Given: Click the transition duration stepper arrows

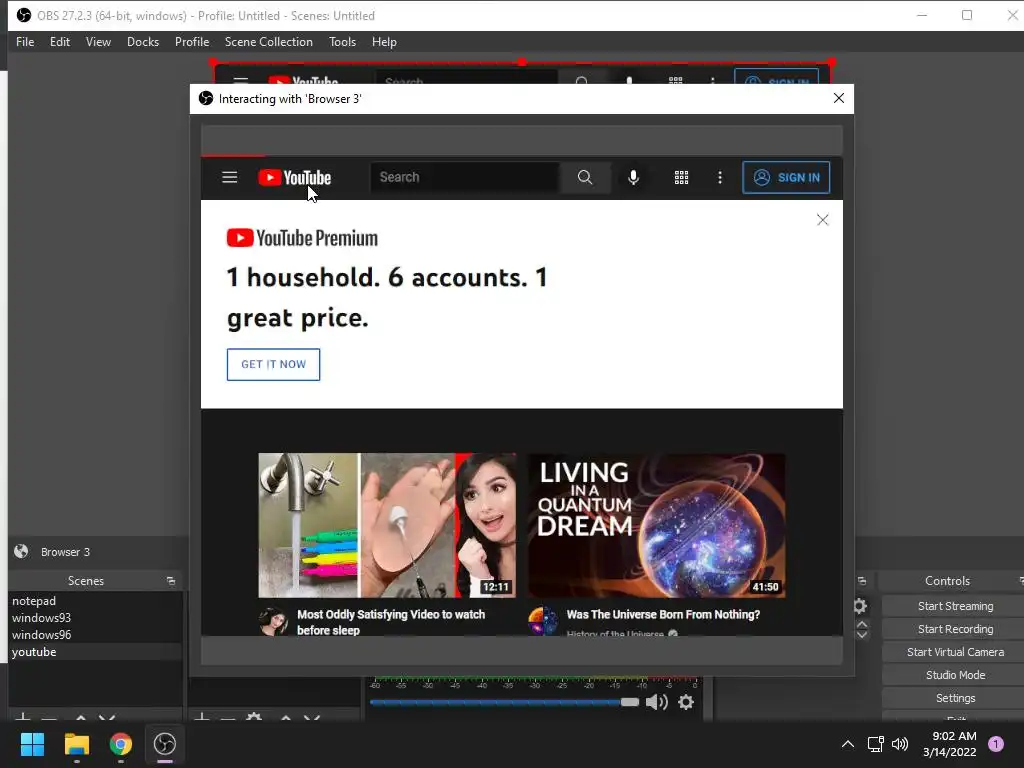Looking at the screenshot, I should pyautogui.click(x=862, y=629).
